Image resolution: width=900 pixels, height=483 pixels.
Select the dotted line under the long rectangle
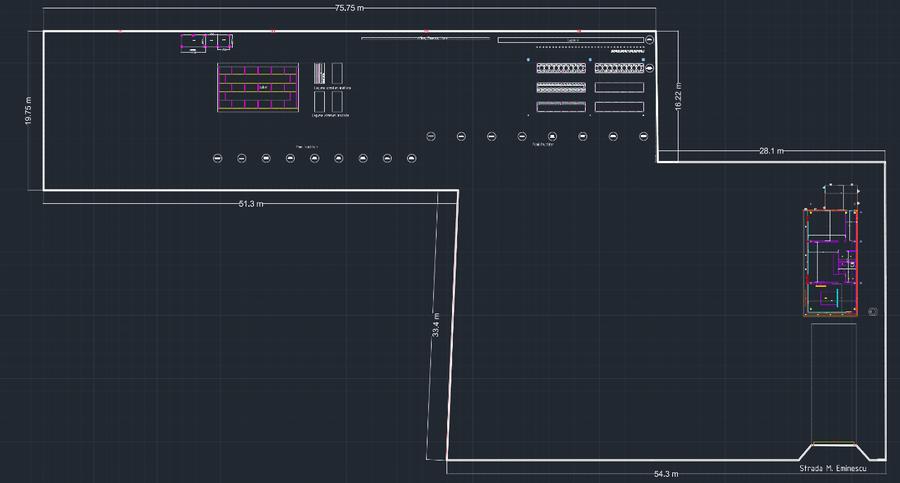point(590,47)
